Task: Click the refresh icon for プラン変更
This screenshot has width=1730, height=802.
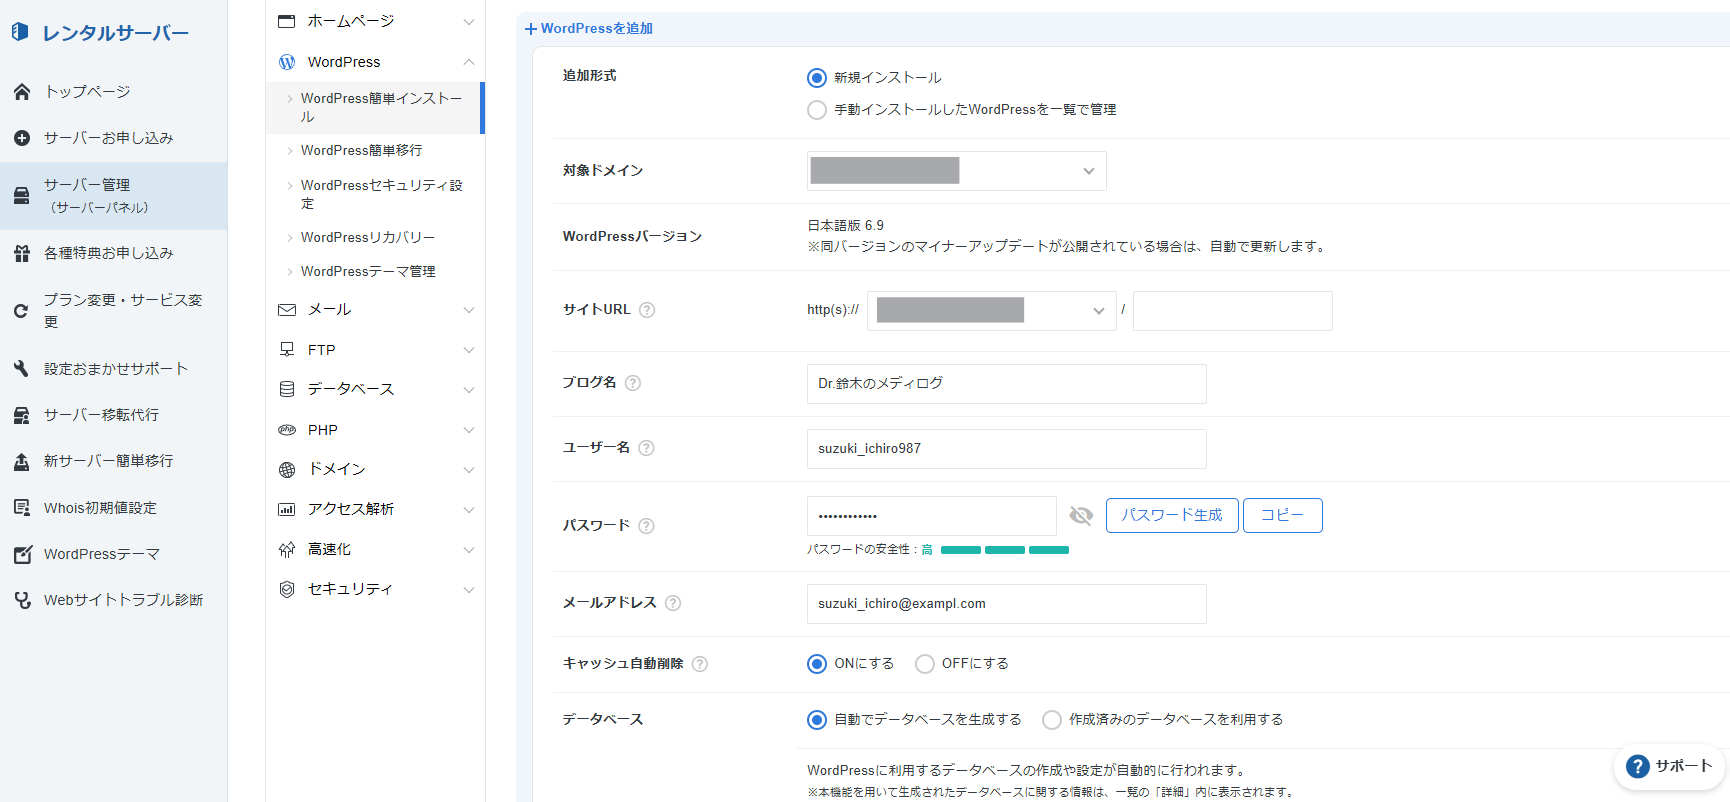Action: [x=22, y=310]
